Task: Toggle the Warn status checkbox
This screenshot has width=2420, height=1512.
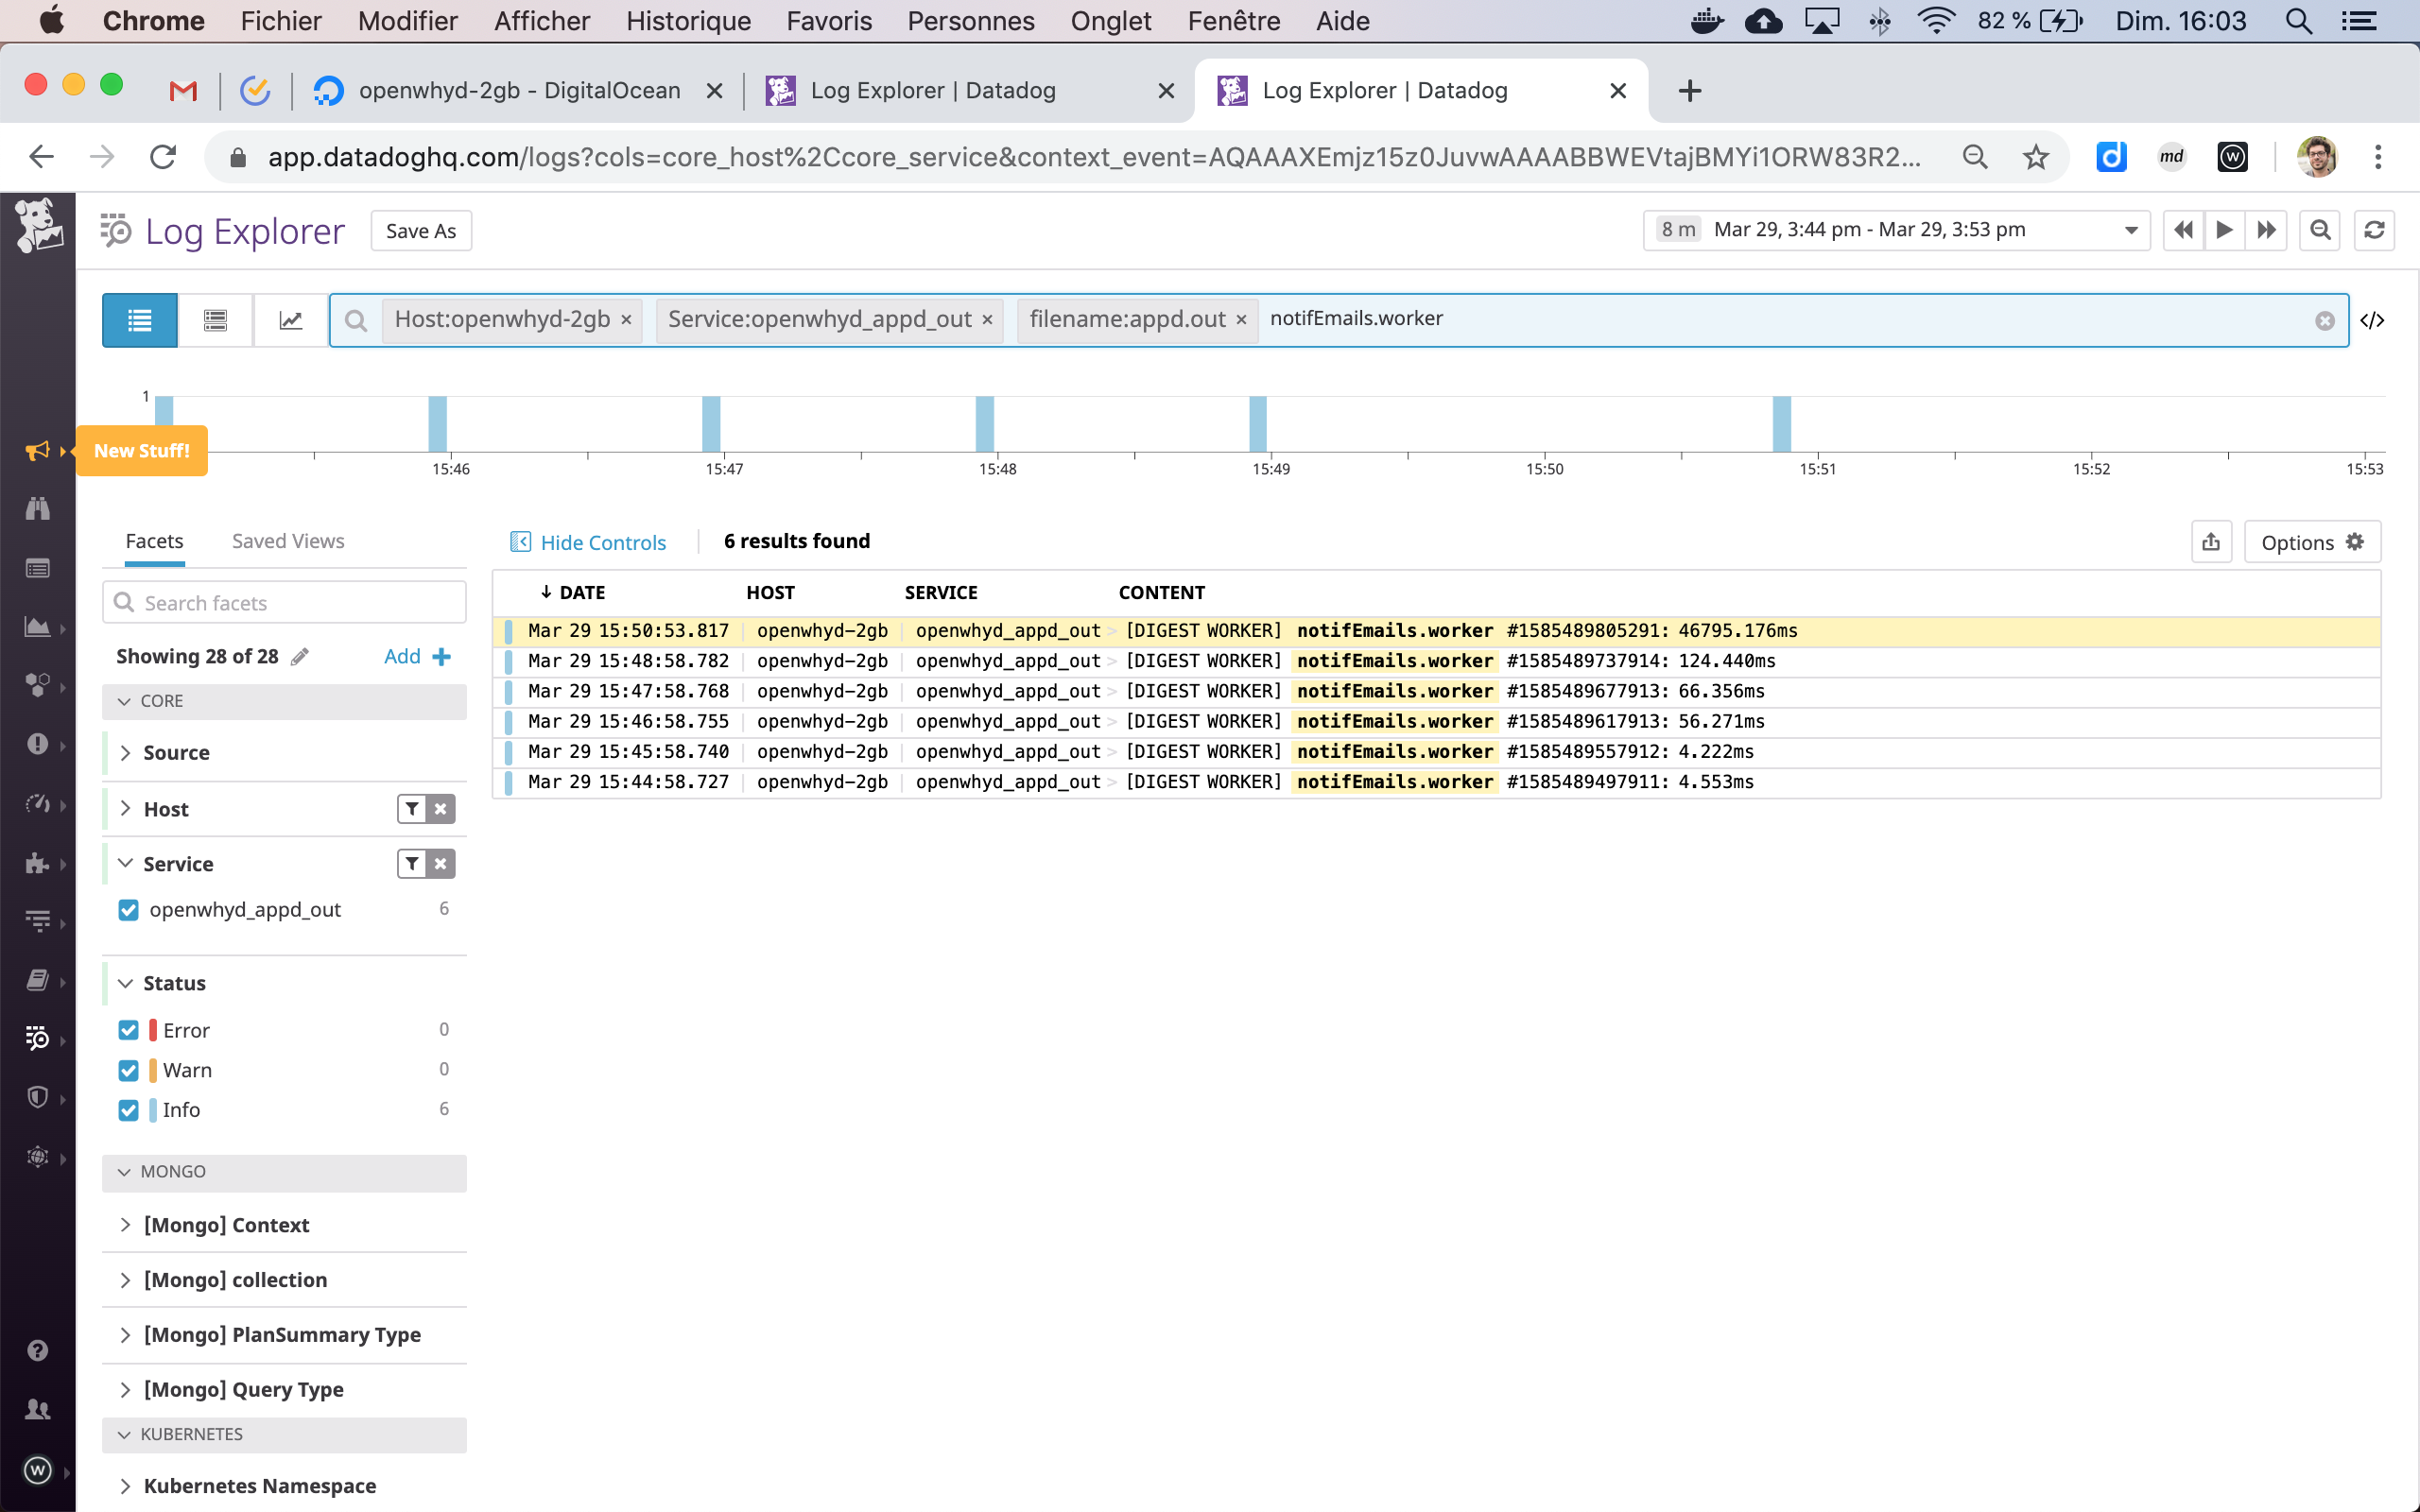Action: (128, 1070)
